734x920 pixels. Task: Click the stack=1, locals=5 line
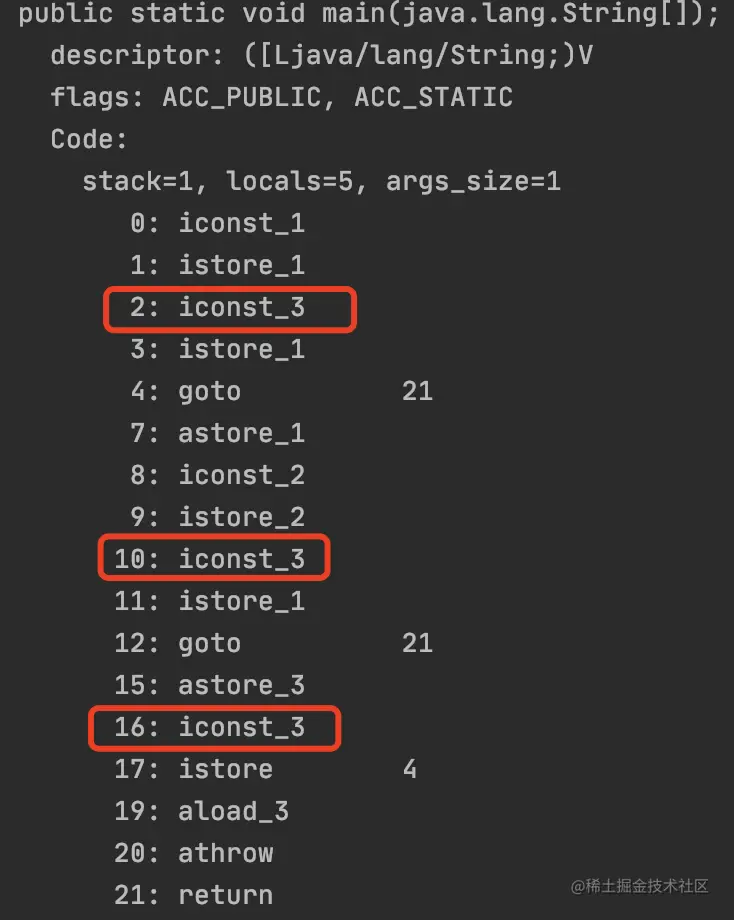(322, 181)
